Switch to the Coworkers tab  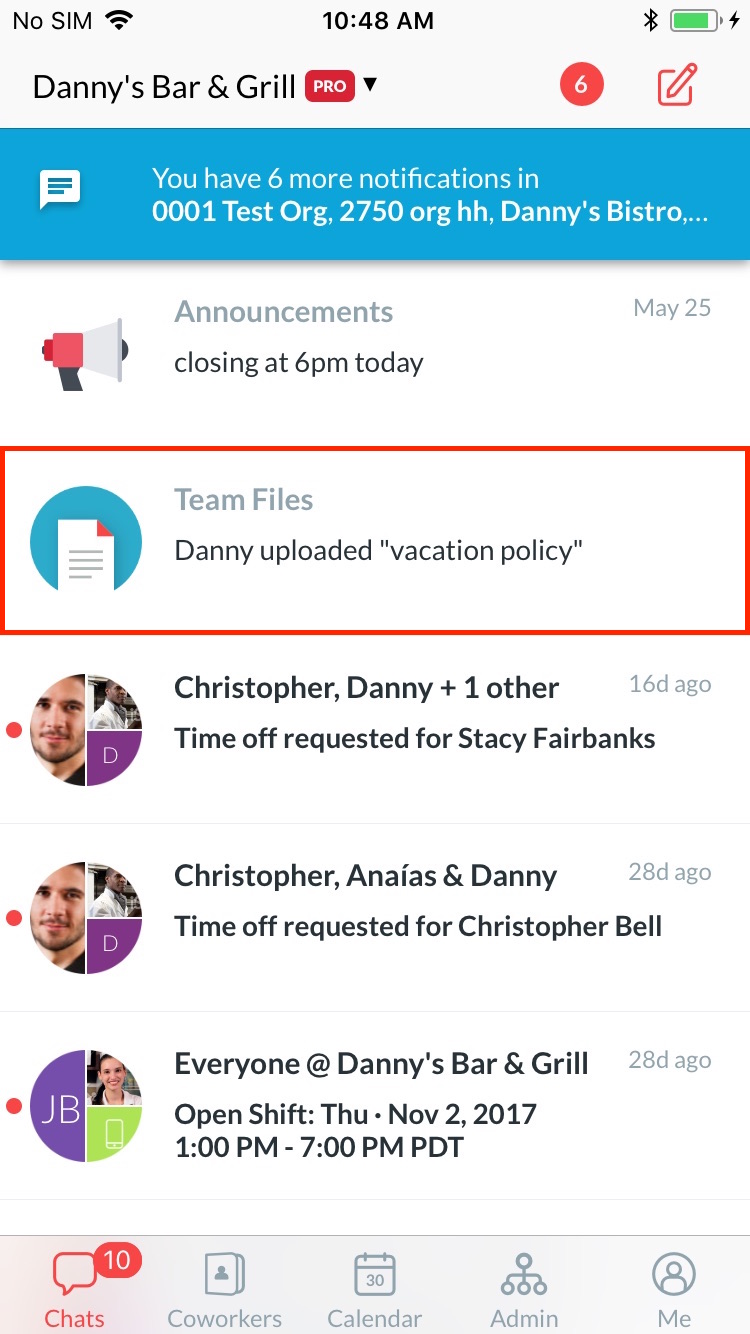(224, 1290)
